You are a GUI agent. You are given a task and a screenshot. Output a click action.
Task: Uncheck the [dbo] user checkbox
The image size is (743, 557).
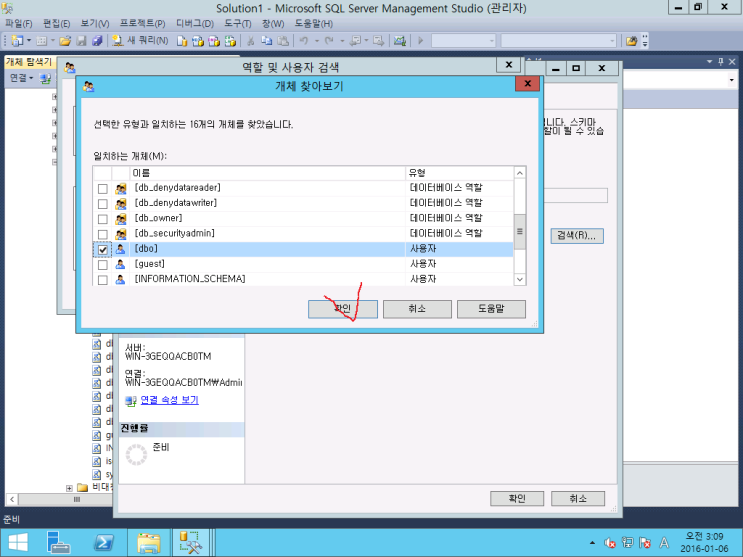(x=102, y=249)
